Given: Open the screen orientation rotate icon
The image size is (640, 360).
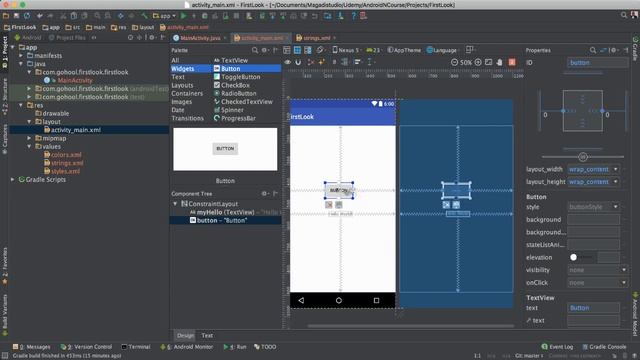Looking at the screenshot, I should click(321, 50).
